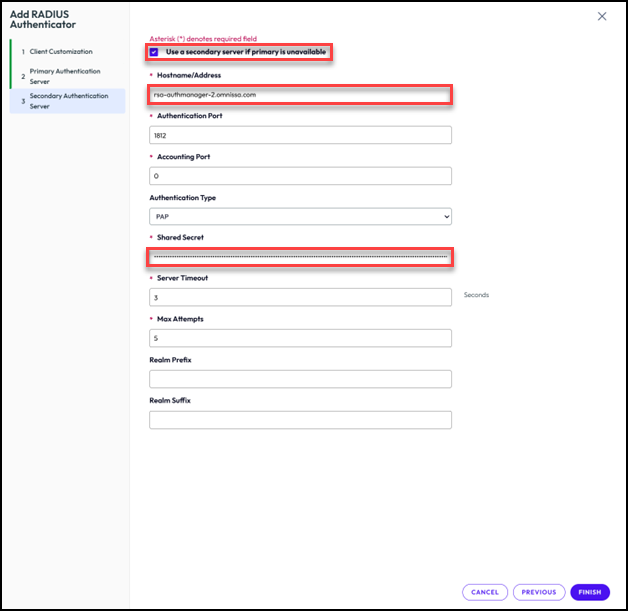Viewport: 628px width, 611px height.
Task: Click the Realm Suffix text box
Action: [x=300, y=420]
